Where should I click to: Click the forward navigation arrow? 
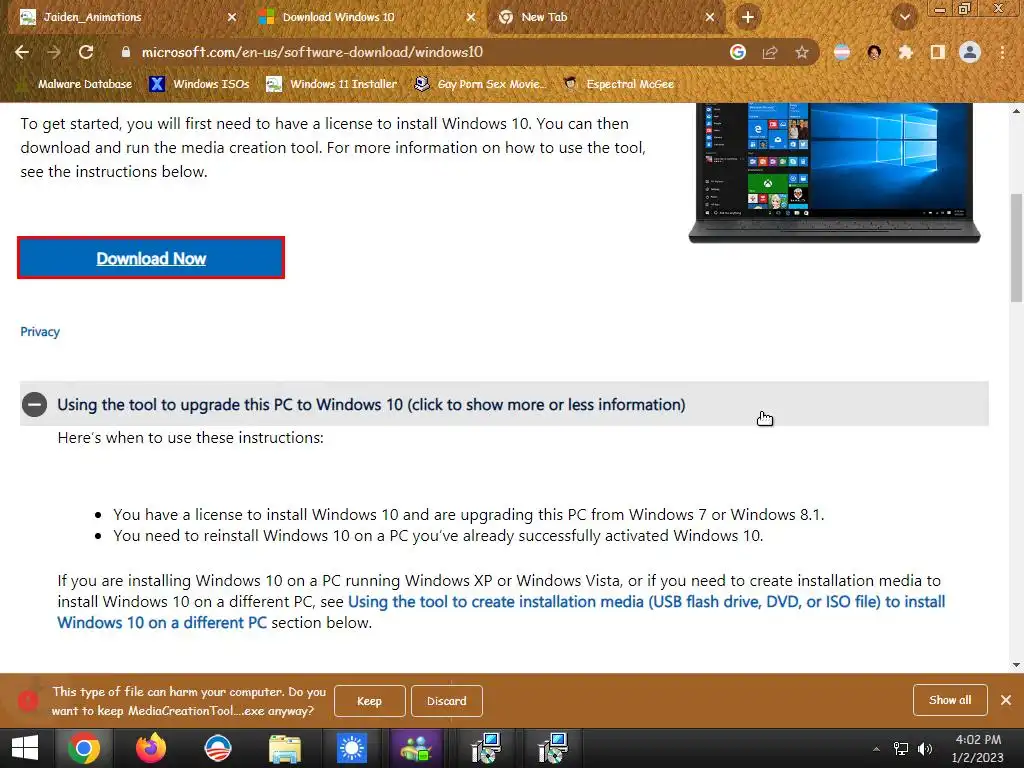pyautogui.click(x=54, y=52)
